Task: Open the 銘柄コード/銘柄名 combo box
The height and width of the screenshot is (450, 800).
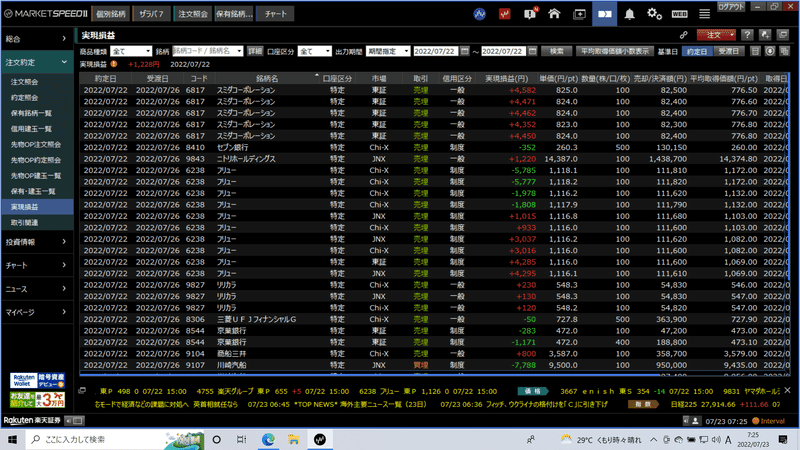Action: (x=208, y=51)
